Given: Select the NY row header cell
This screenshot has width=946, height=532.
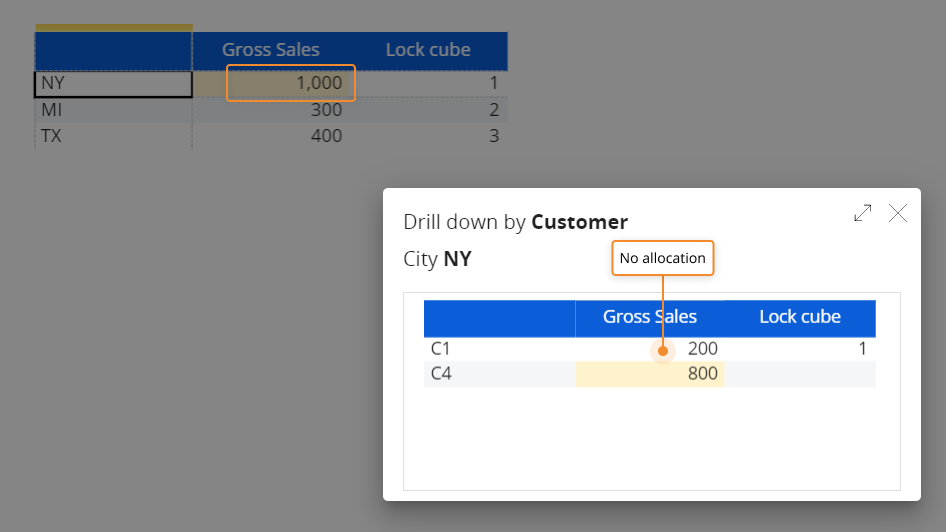Looking at the screenshot, I should [113, 84].
